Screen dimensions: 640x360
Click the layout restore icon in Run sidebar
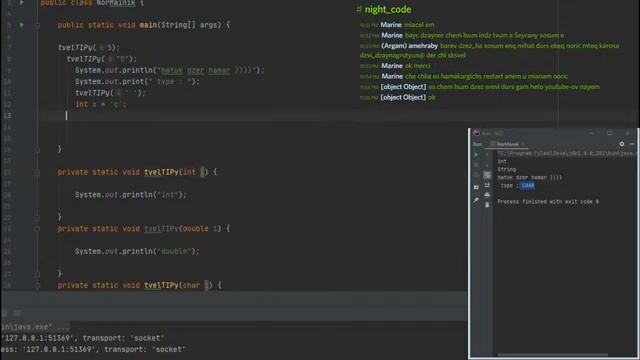476,187
